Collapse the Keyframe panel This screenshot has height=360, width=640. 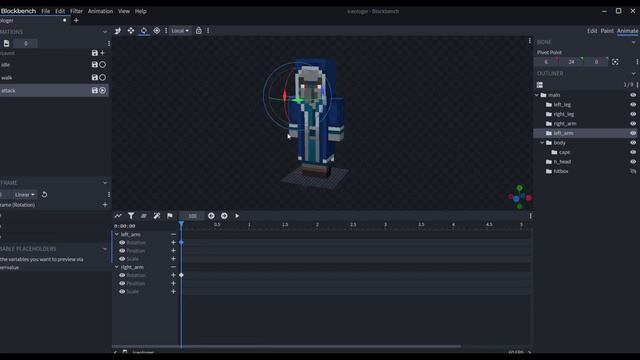tap(104, 183)
